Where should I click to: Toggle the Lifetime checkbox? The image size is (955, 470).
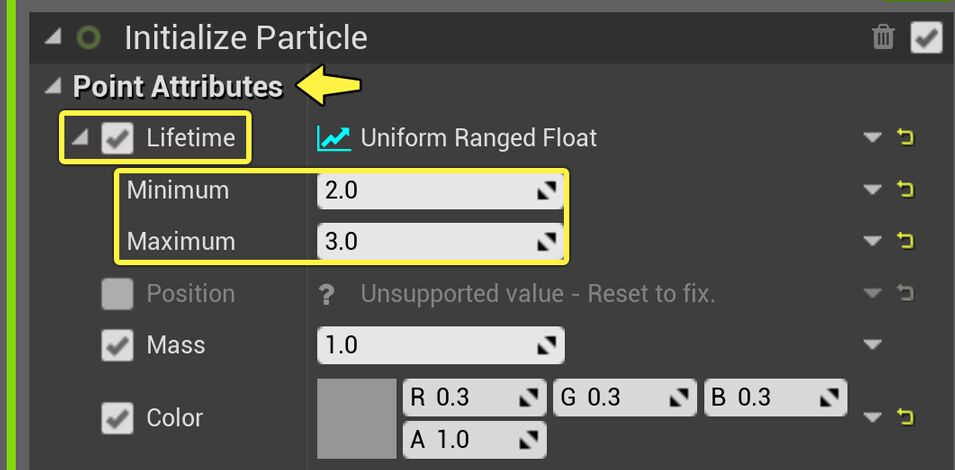[118, 138]
